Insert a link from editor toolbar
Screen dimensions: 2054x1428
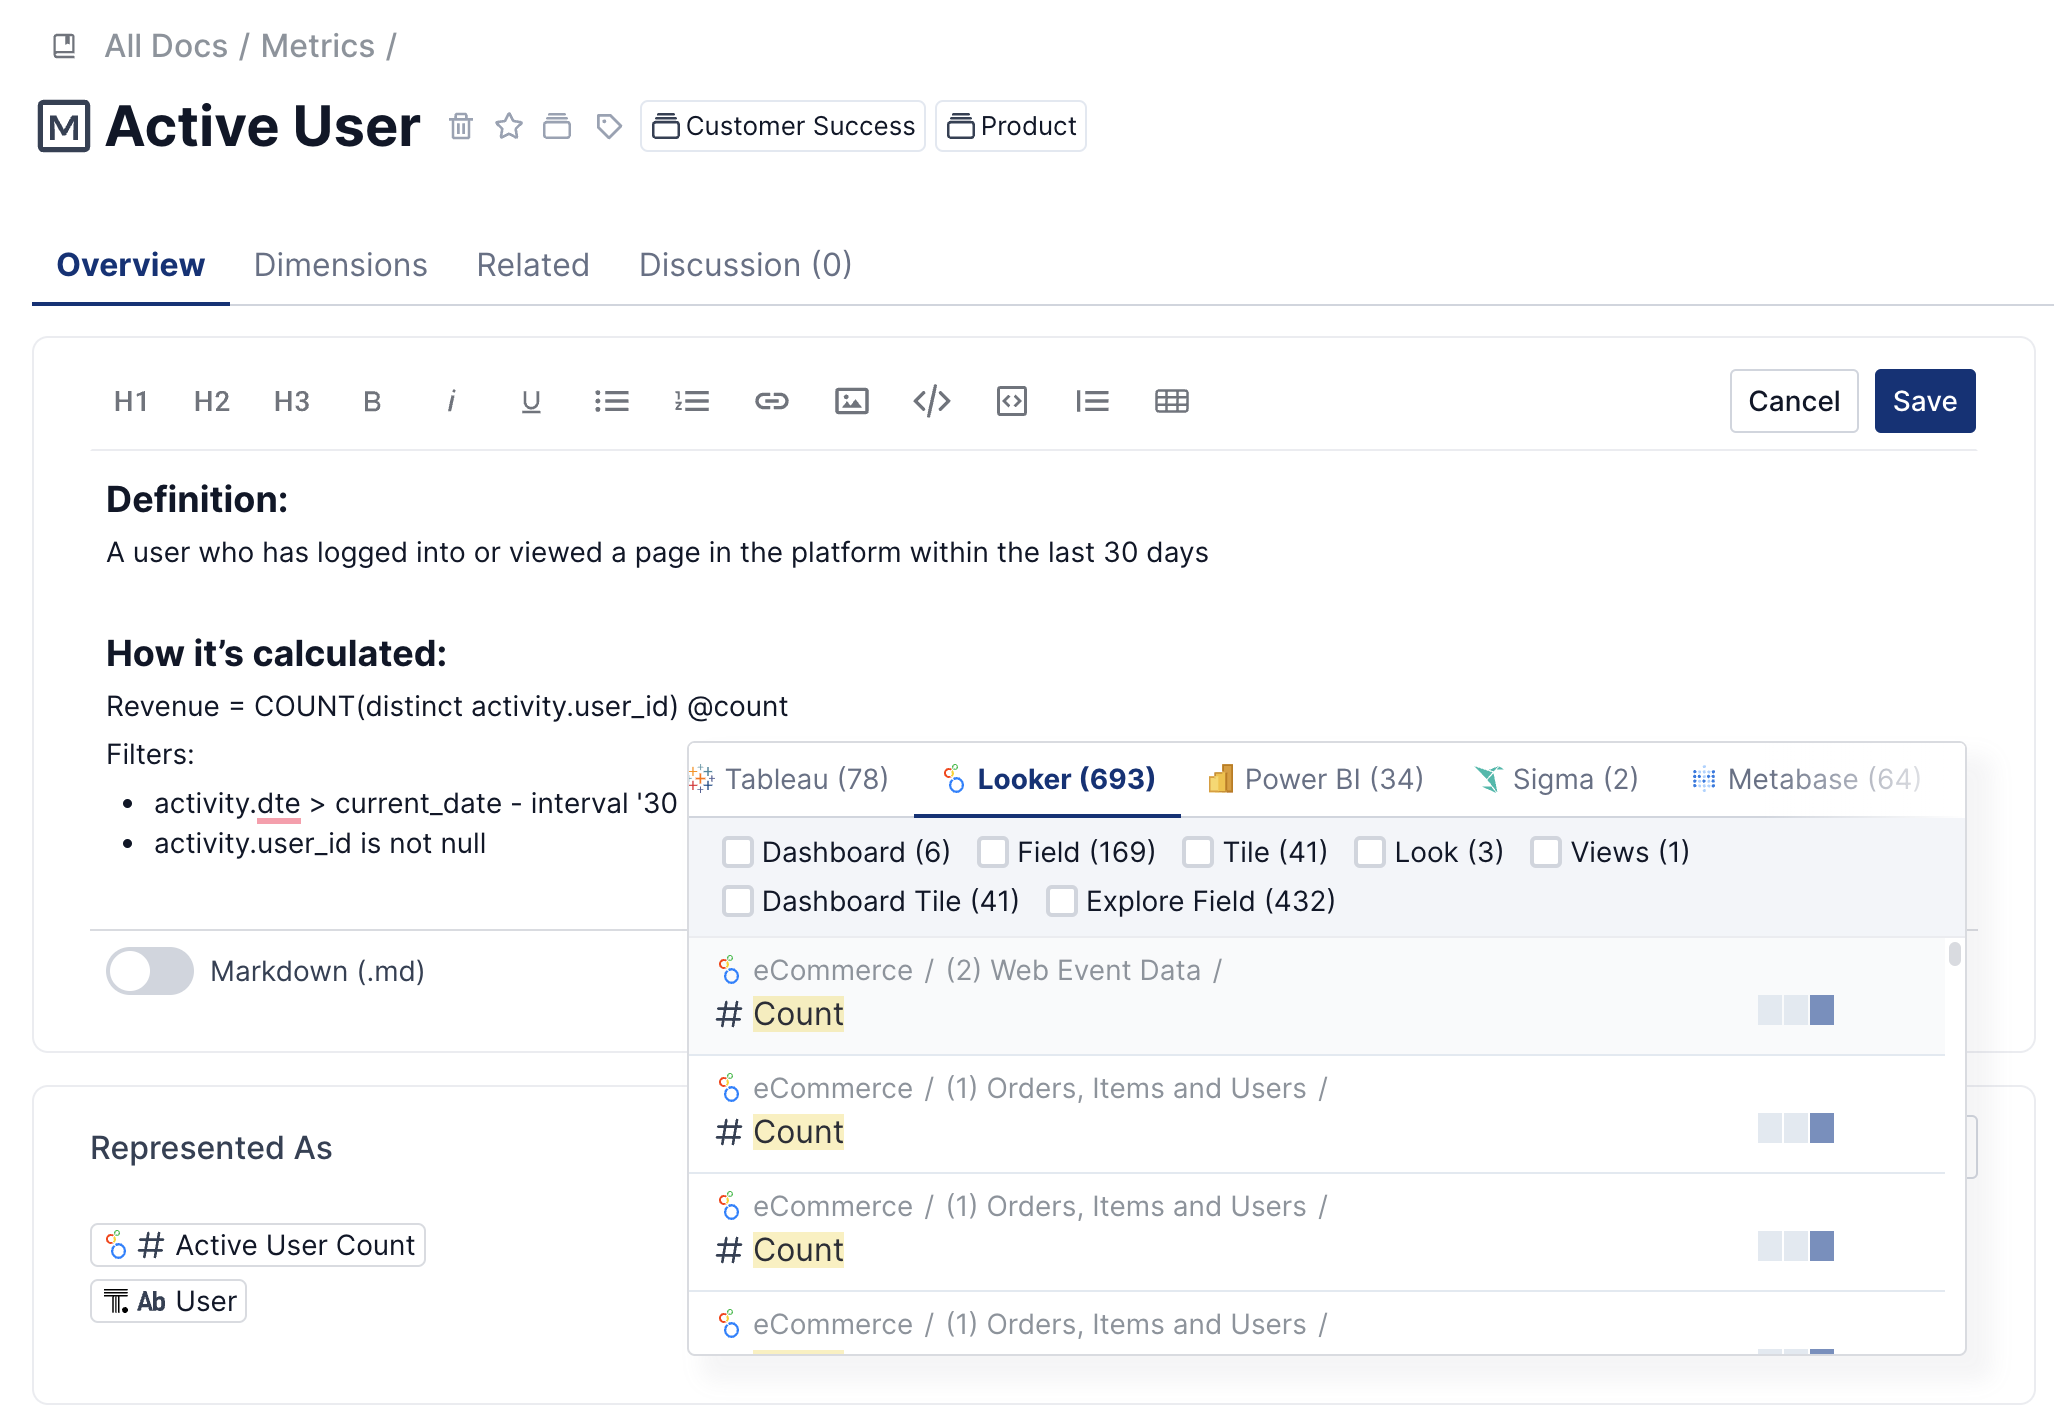[771, 401]
